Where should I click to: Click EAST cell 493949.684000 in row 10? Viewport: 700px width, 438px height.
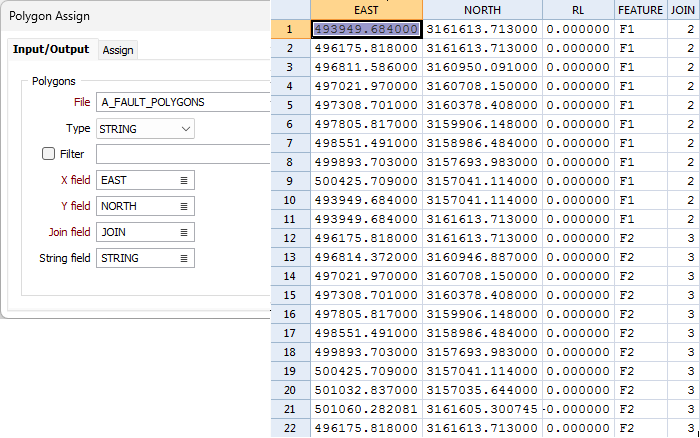pyautogui.click(x=367, y=200)
